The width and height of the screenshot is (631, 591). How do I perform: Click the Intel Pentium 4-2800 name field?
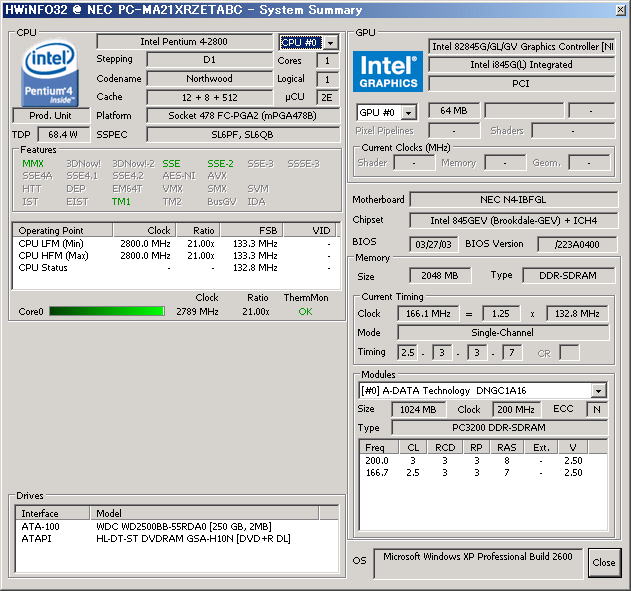click(184, 42)
